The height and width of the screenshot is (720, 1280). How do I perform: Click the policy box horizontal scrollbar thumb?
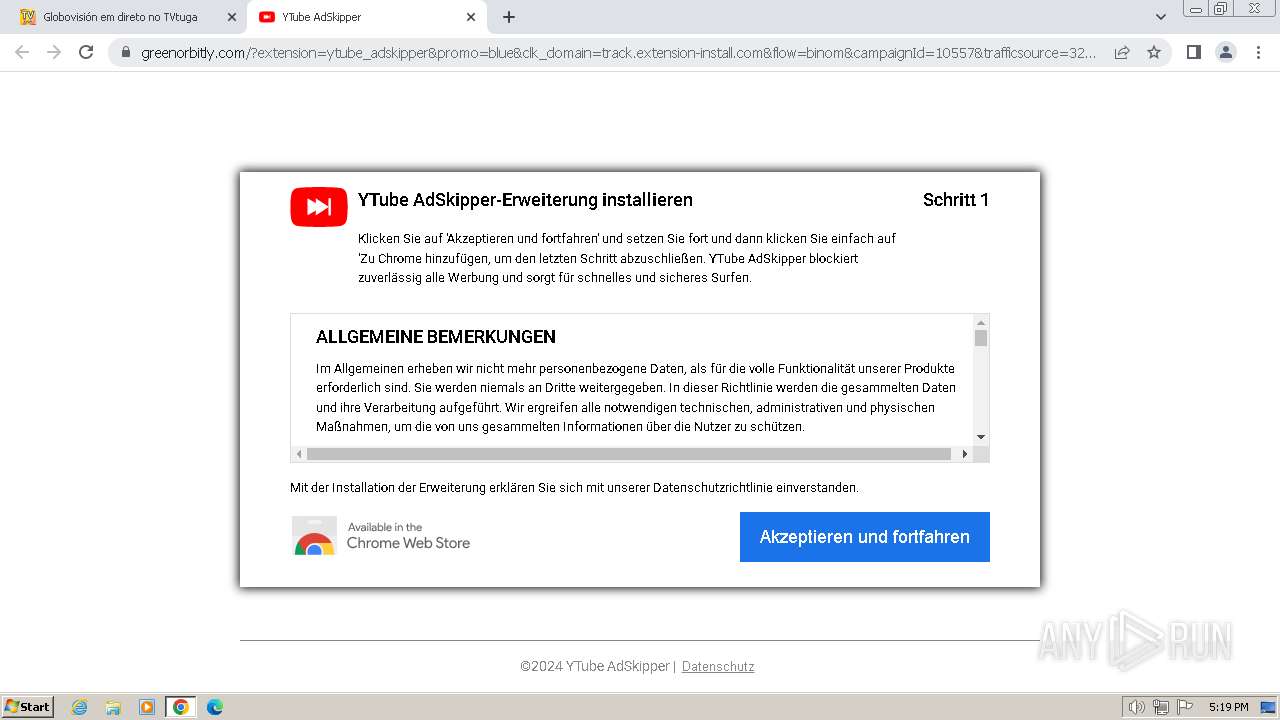[628, 454]
